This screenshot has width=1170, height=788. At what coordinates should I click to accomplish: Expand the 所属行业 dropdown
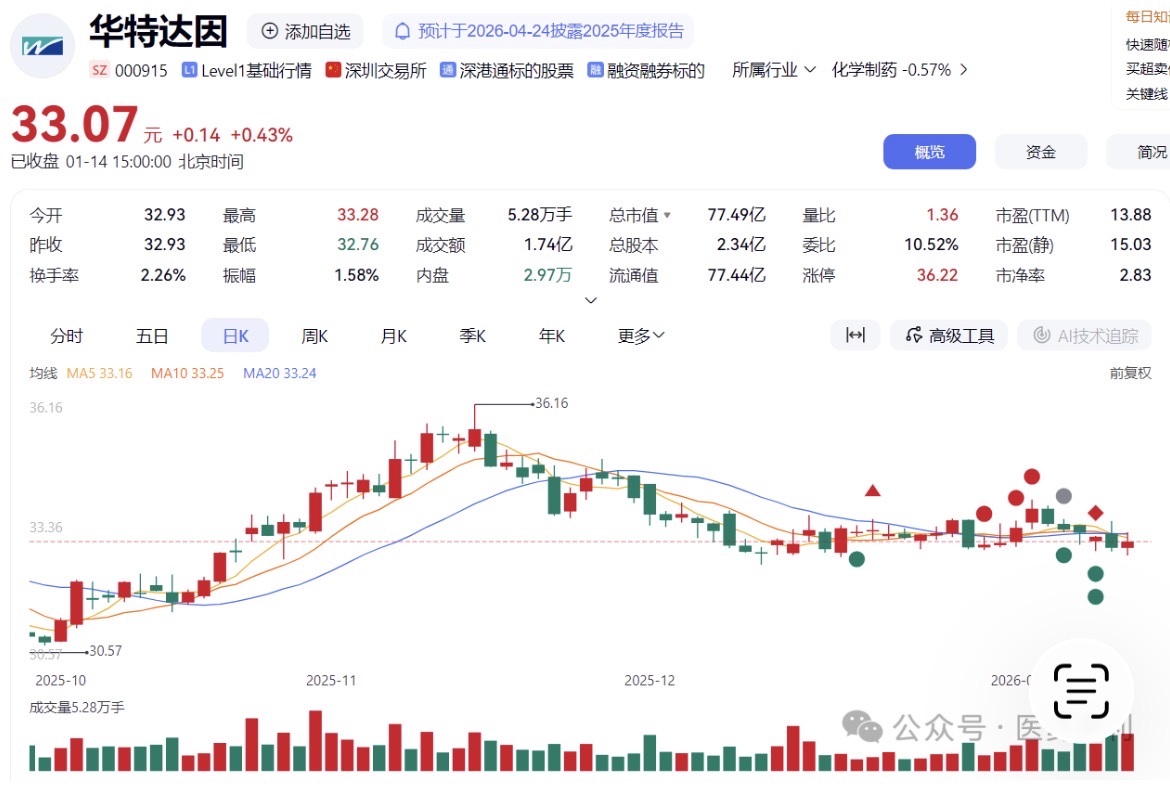click(774, 70)
